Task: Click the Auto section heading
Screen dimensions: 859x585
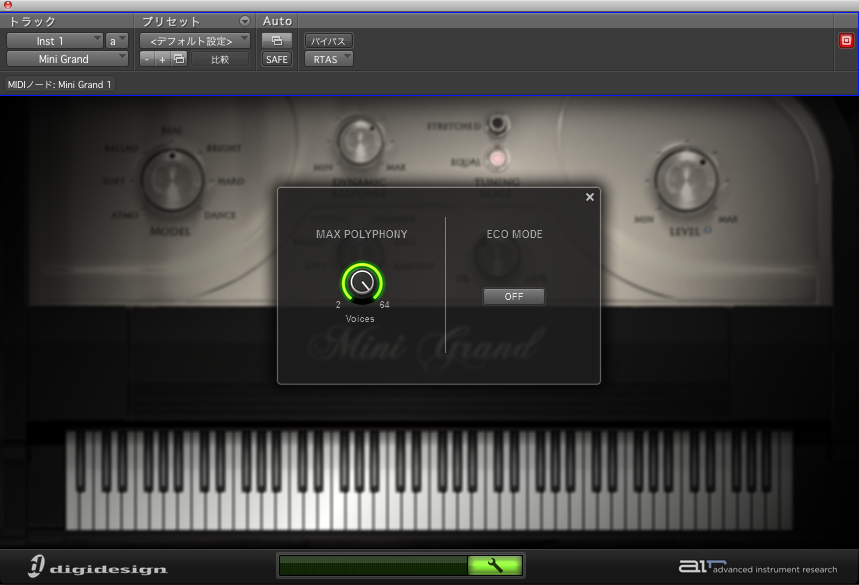Action: (277, 21)
